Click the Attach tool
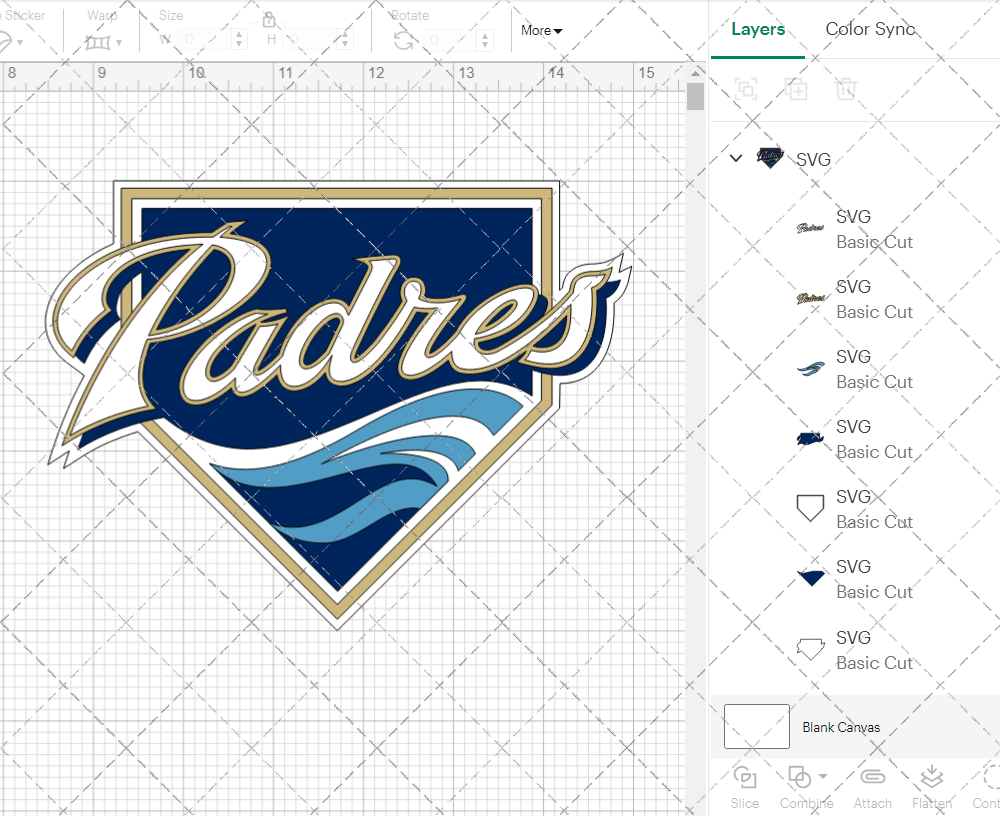Viewport: 1000px width, 816px height. point(872,788)
